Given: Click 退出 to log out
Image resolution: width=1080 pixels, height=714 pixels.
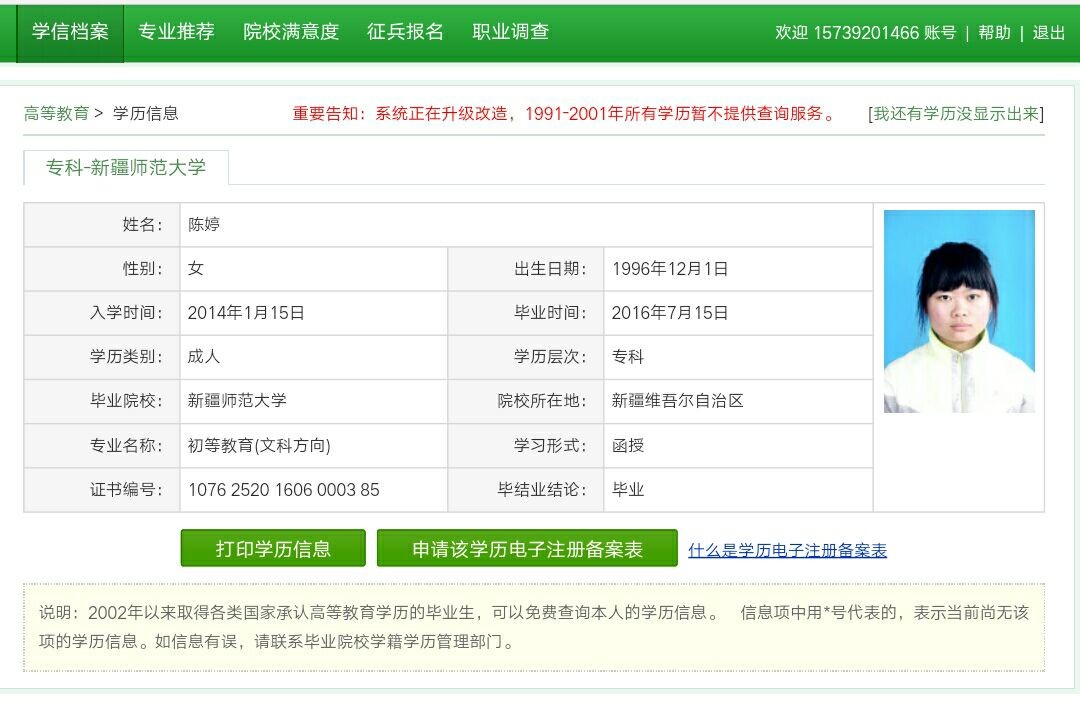Looking at the screenshot, I should pos(1048,32).
